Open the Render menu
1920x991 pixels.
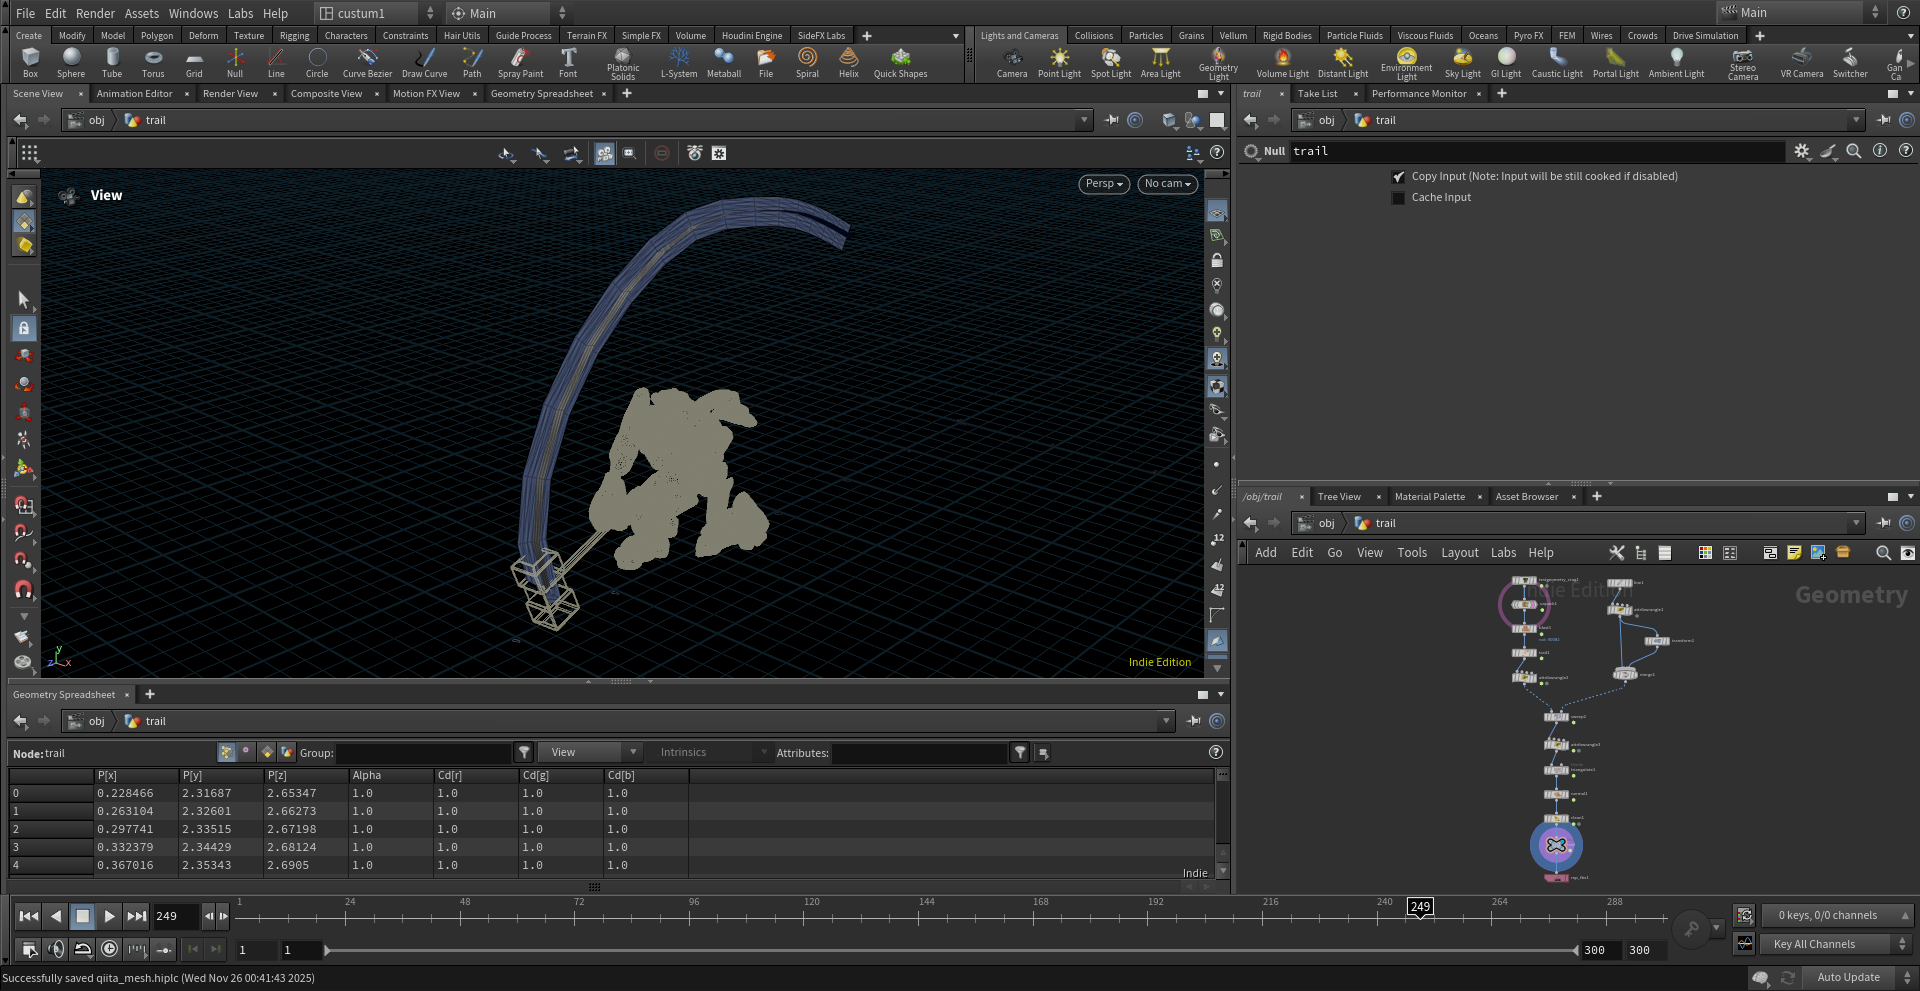95,13
